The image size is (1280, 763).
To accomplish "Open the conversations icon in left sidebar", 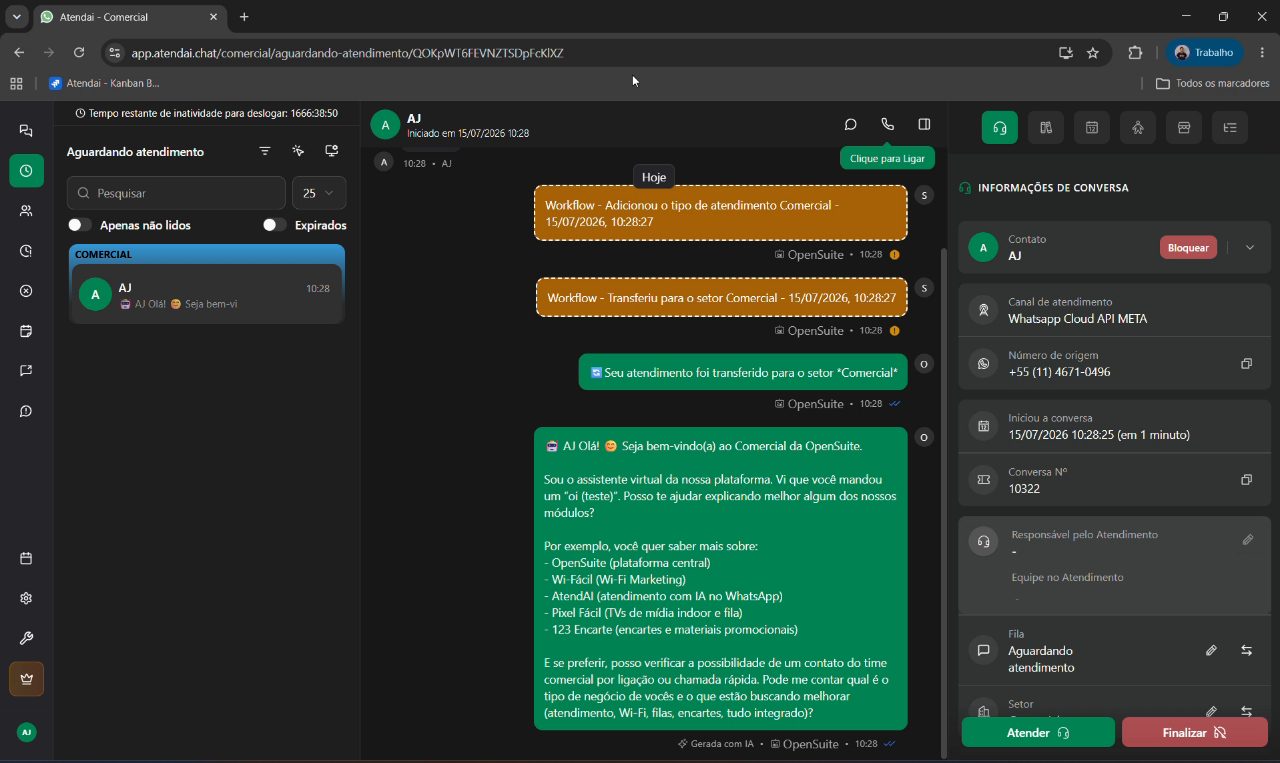I will [26, 131].
